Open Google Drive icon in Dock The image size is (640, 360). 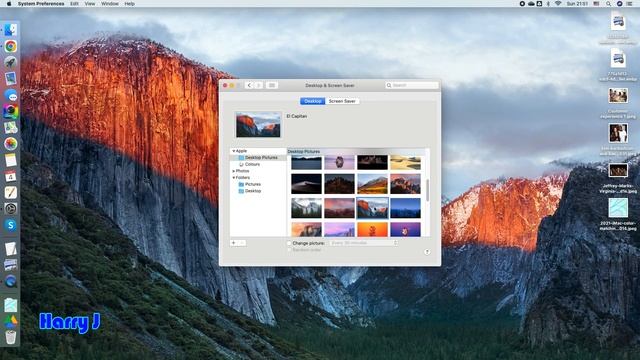click(x=11, y=321)
